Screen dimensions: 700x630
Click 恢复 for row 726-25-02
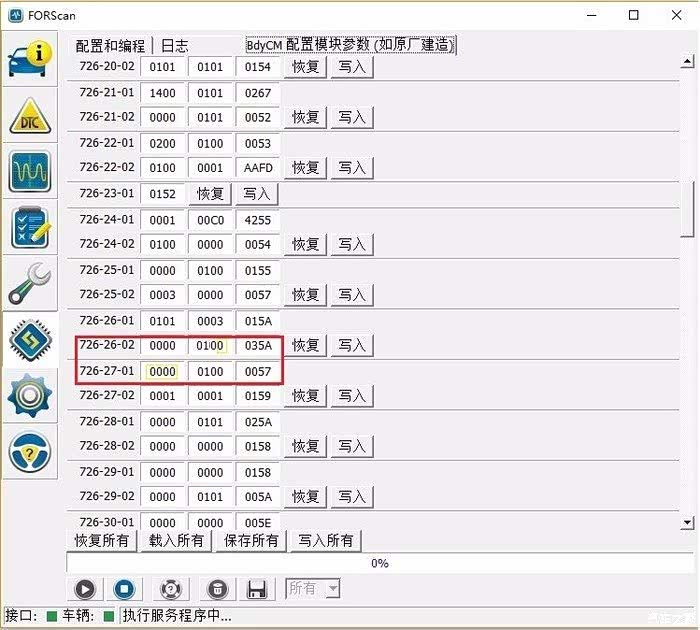click(x=305, y=295)
